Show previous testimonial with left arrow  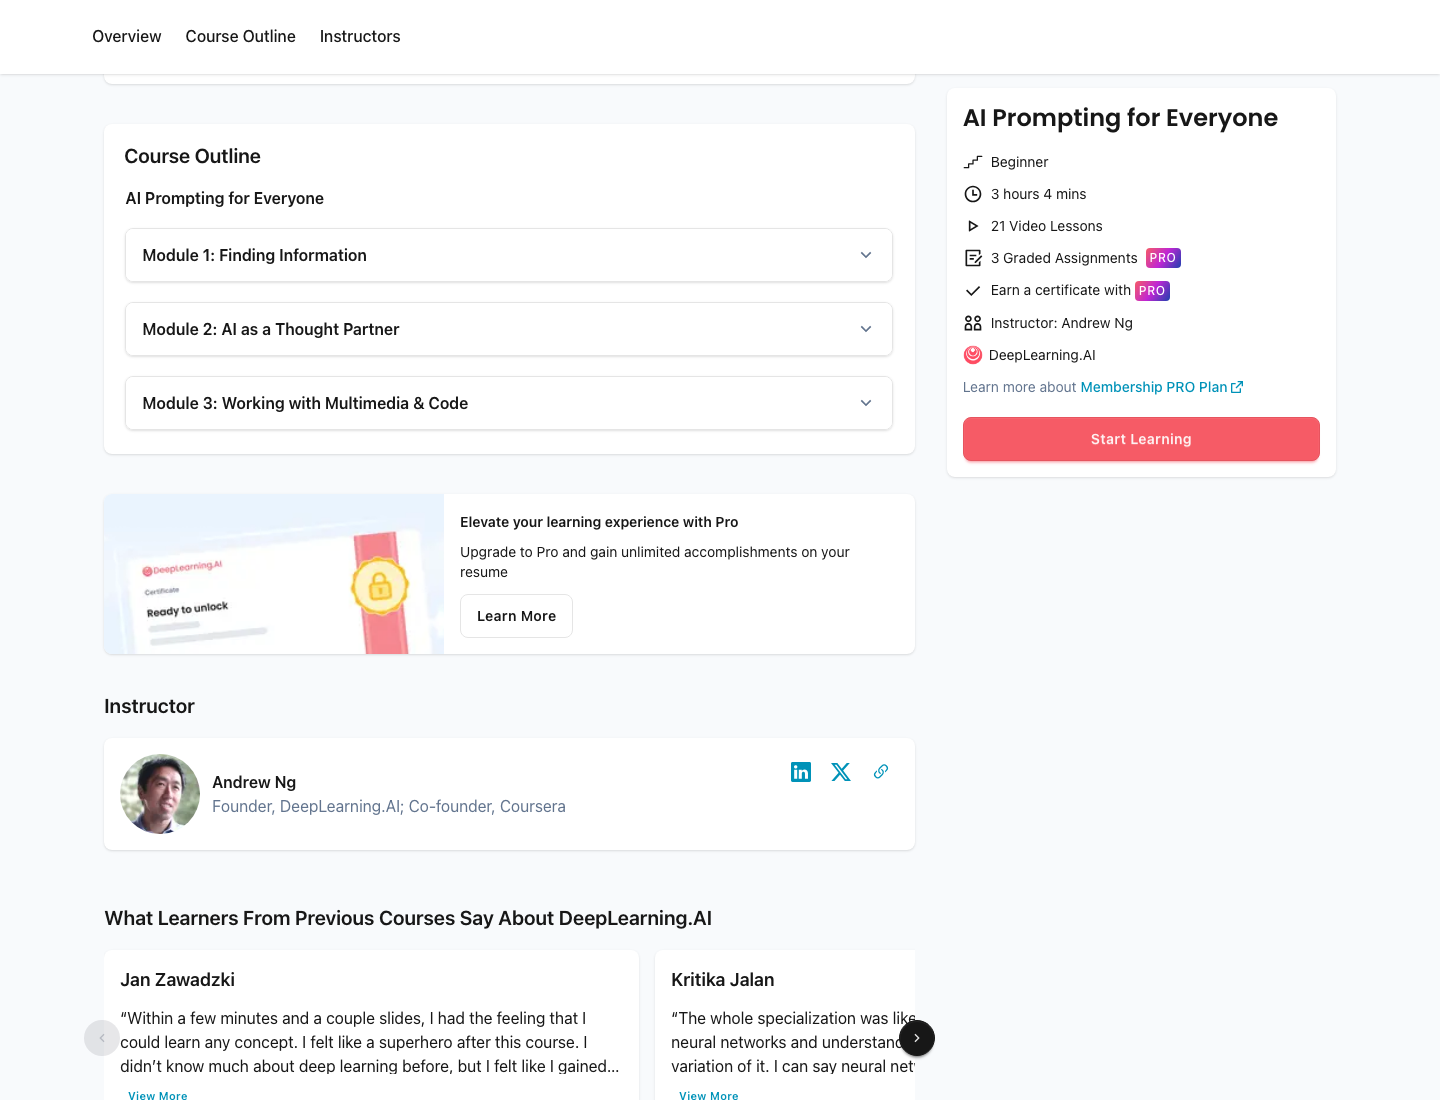coord(102,1038)
